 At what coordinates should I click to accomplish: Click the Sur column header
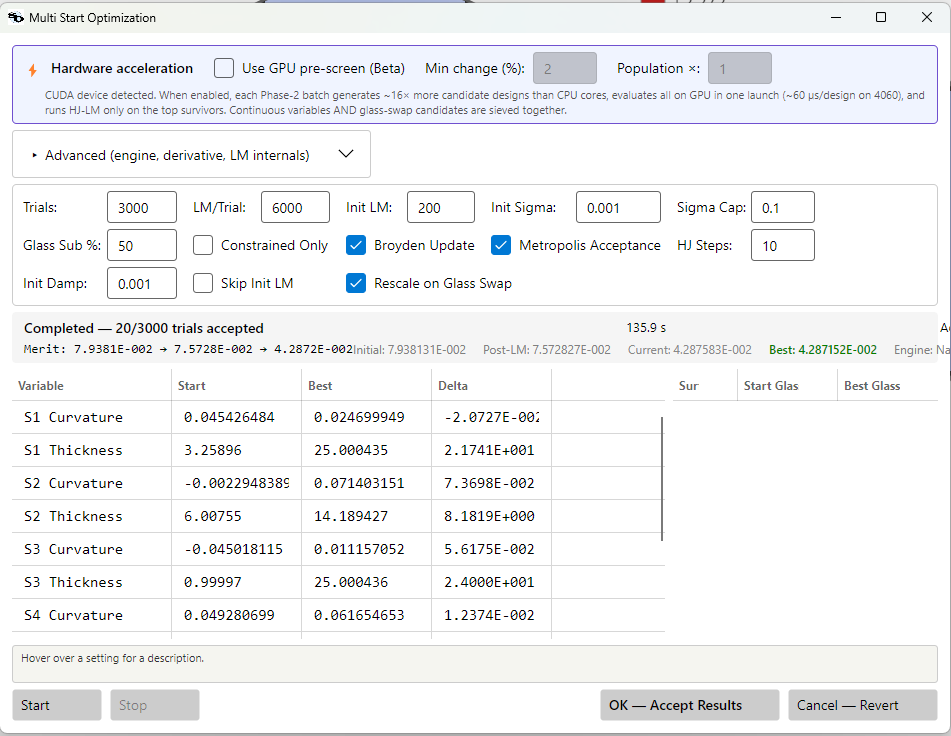click(x=705, y=386)
